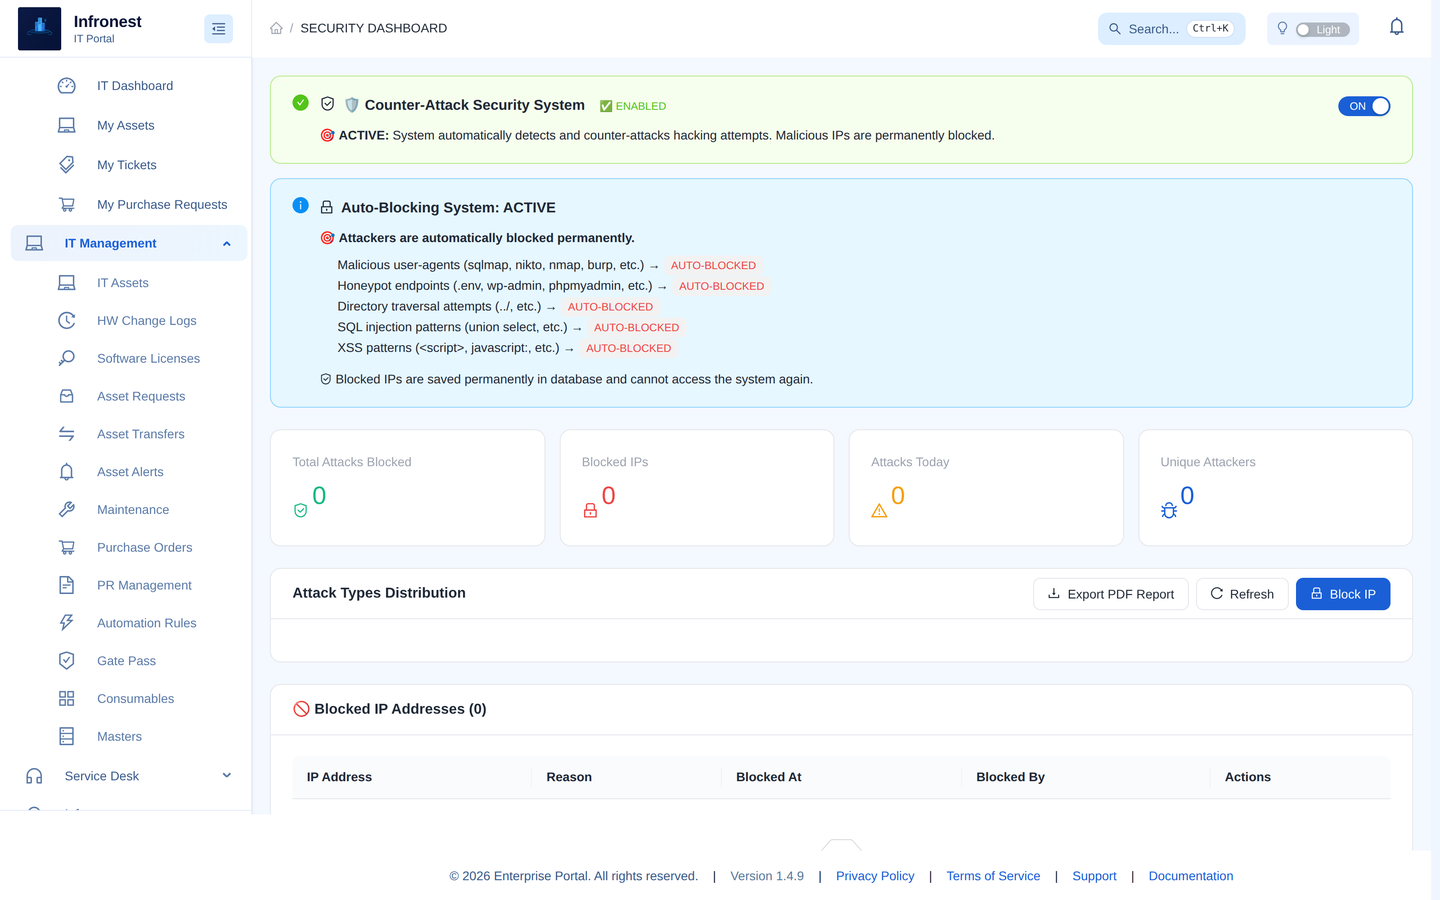Click Automation Rules lightning icon
Image resolution: width=1440 pixels, height=900 pixels.
click(x=67, y=623)
